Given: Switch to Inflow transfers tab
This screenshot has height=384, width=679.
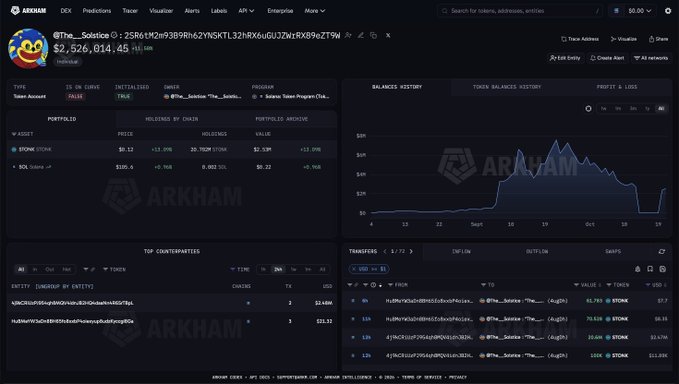Looking at the screenshot, I should [x=461, y=252].
